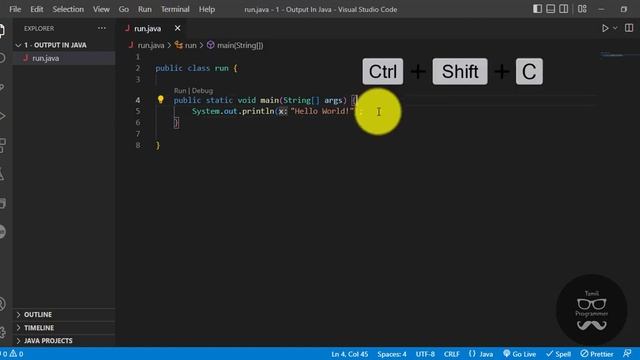The image size is (640, 360).
Task: Click the Run code lens above main
Action: click(180, 91)
